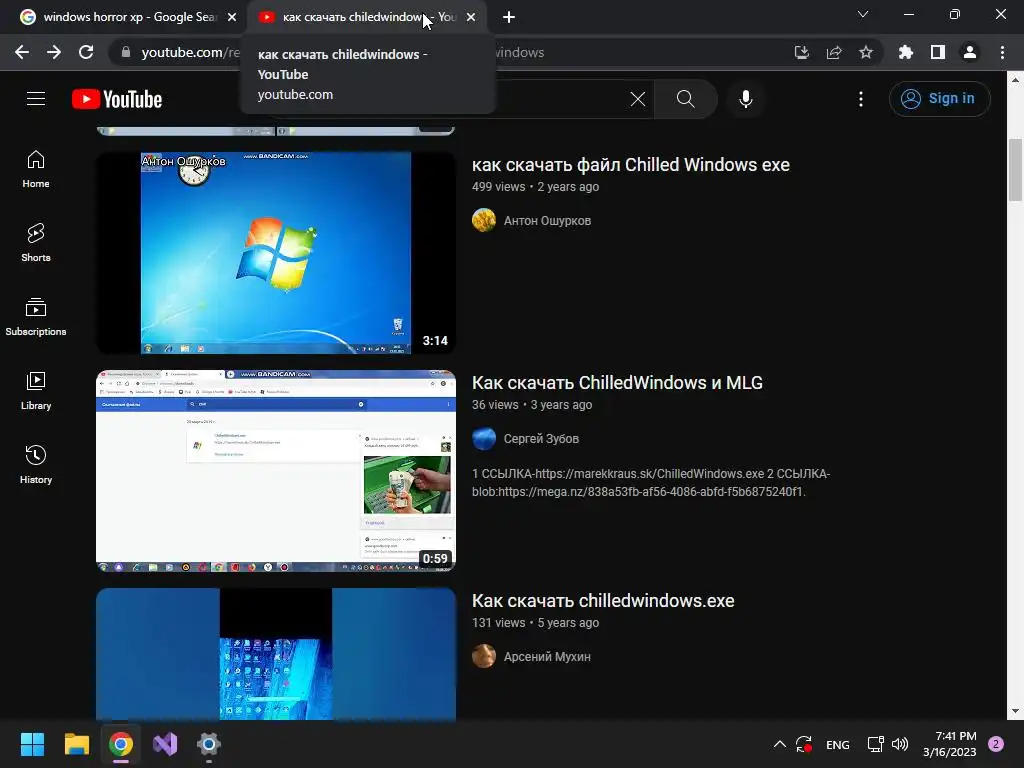The width and height of the screenshot is (1024, 768).
Task: Open video Как скачать chilledwindows.exe
Action: pos(603,601)
